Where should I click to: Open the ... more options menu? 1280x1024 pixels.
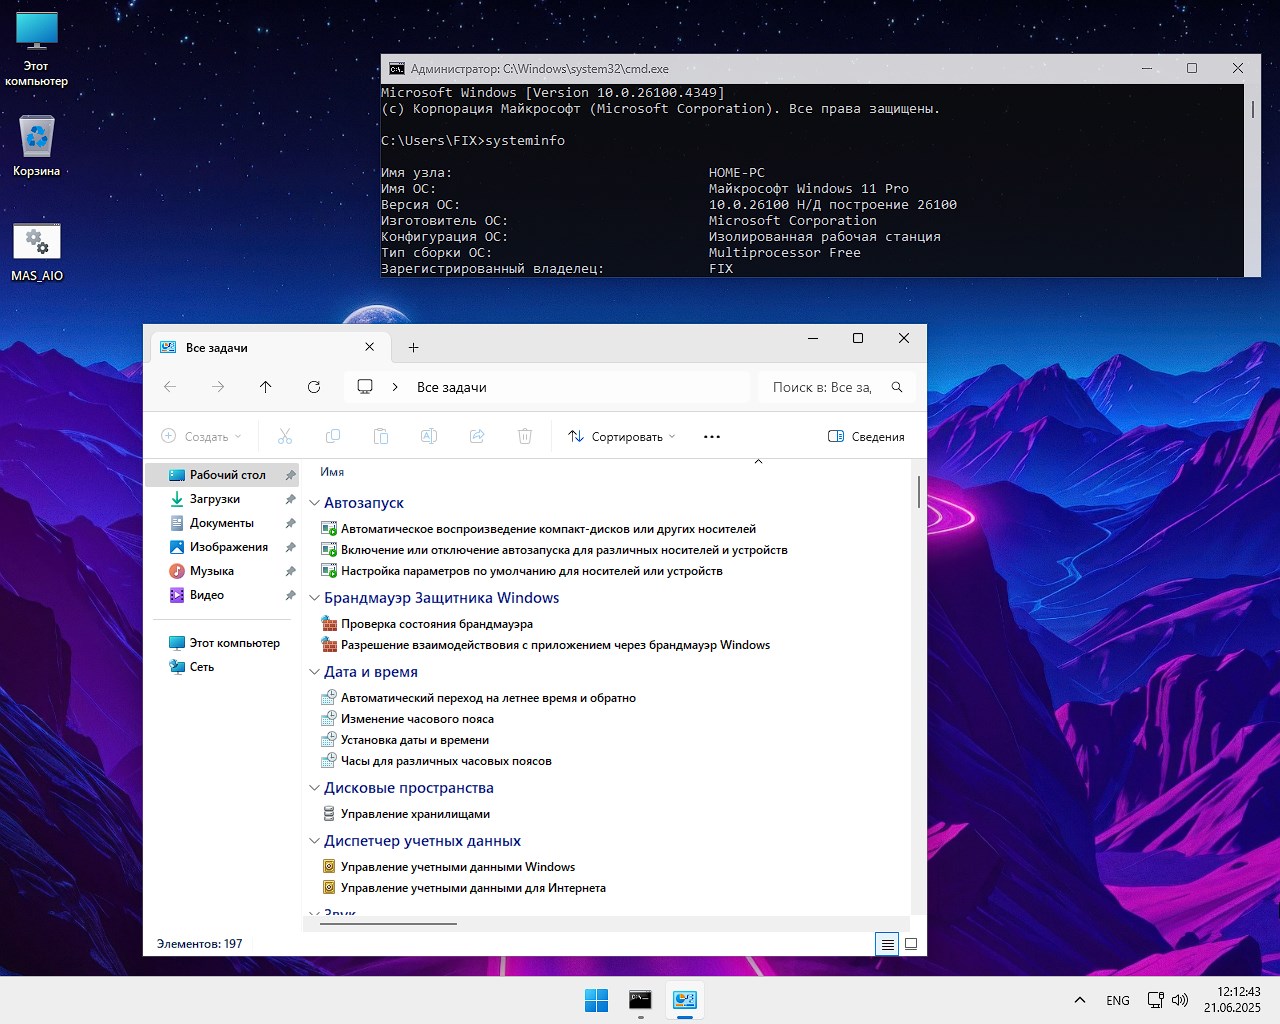711,436
